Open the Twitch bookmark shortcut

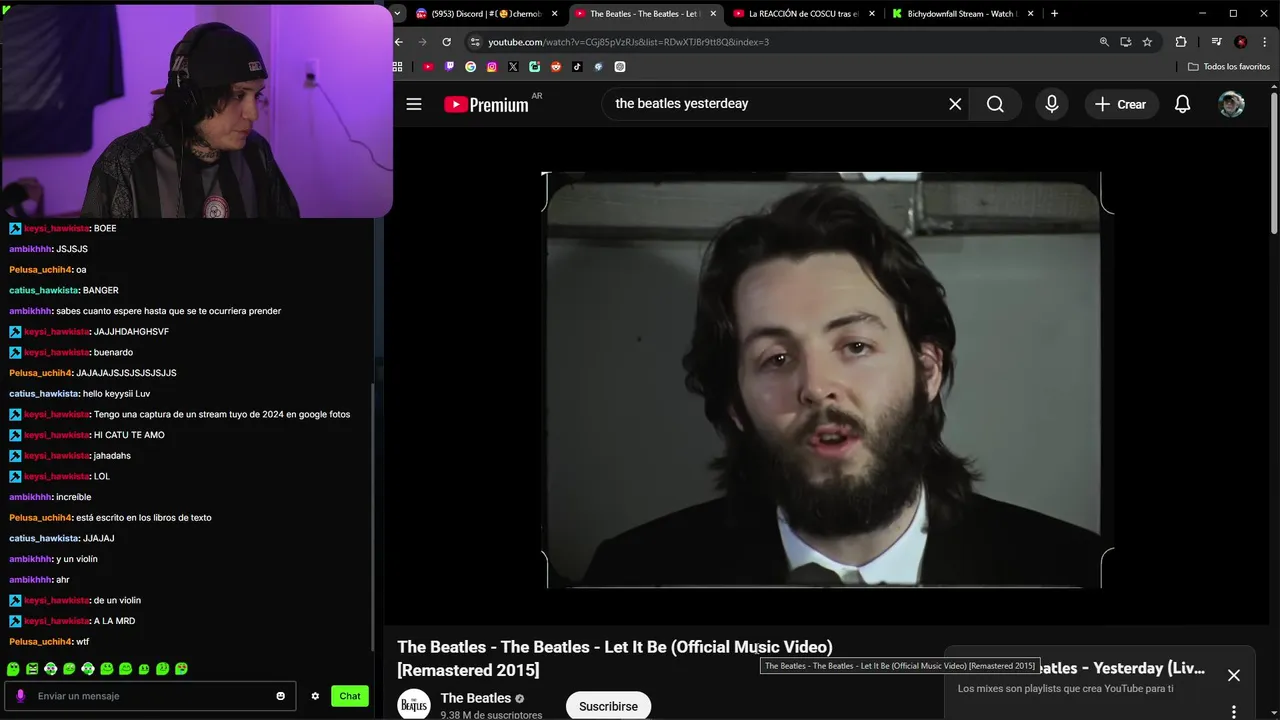click(x=449, y=67)
